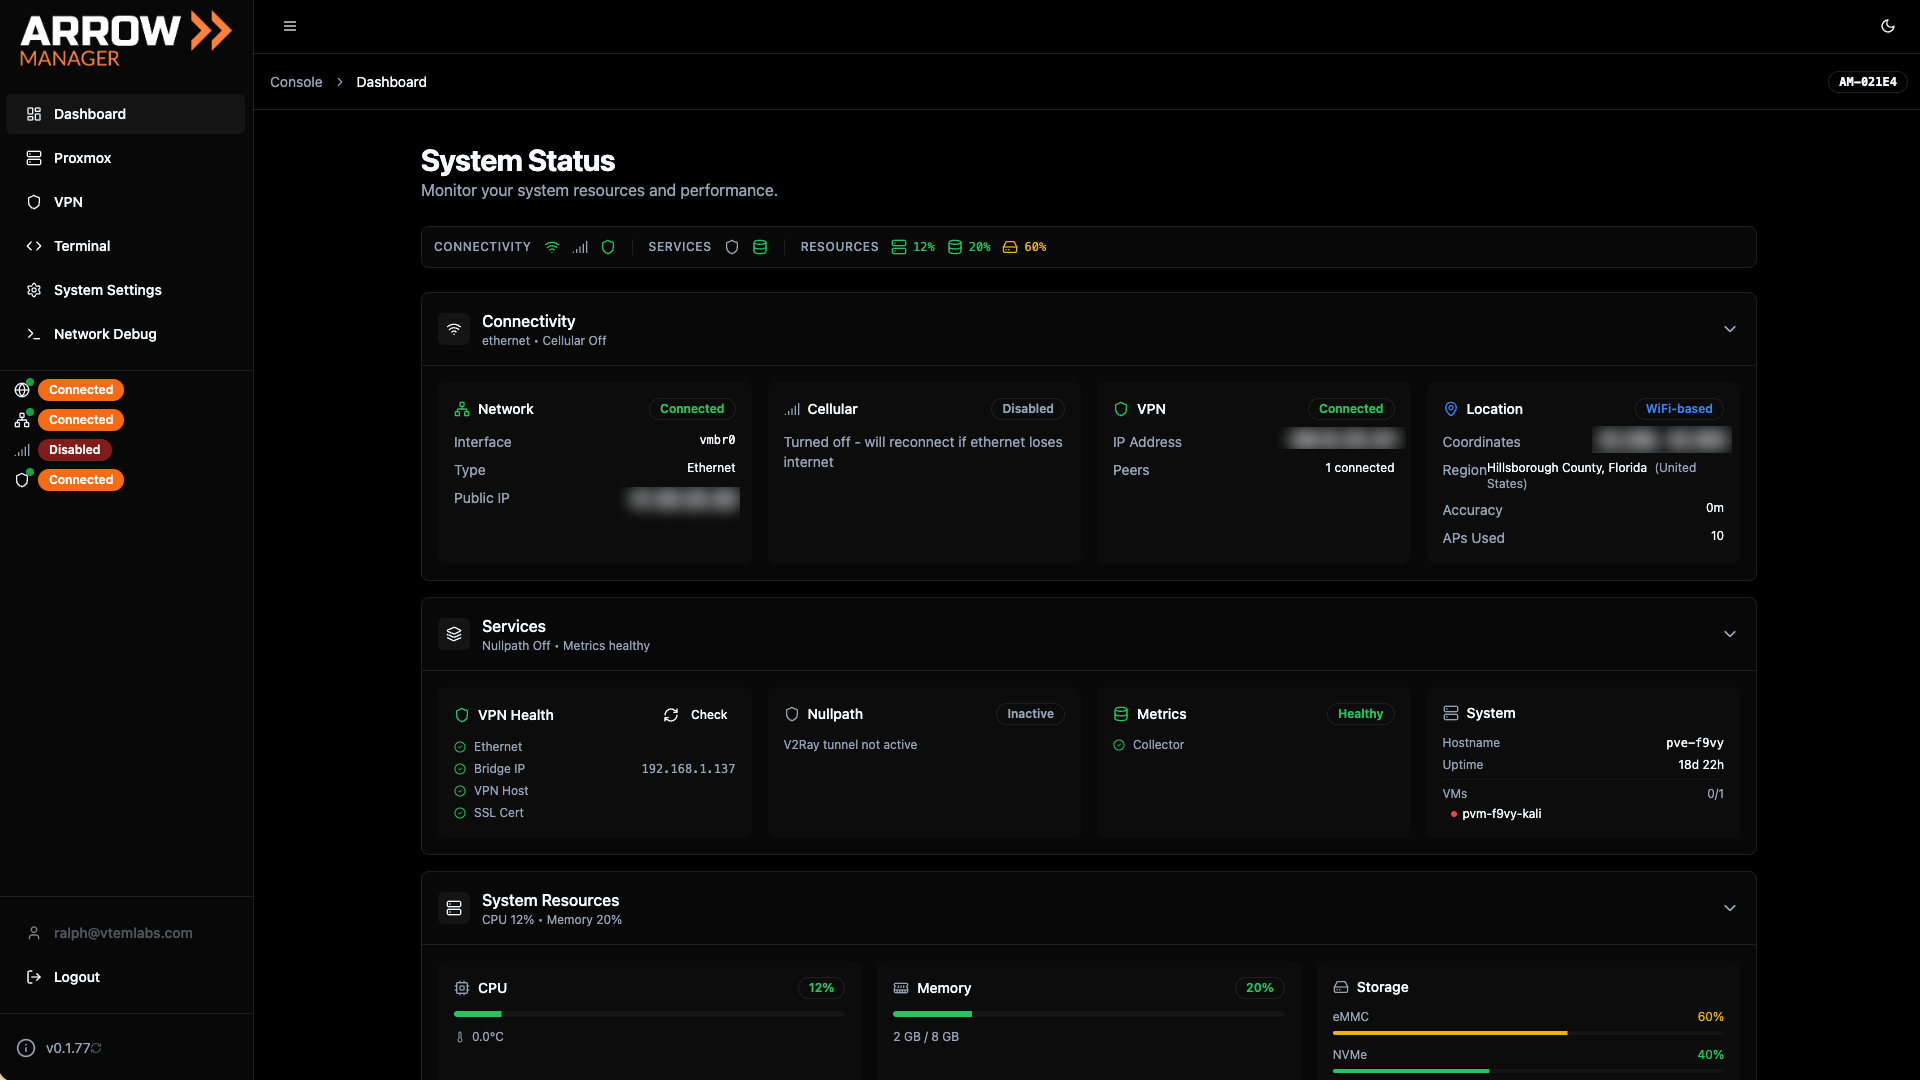Open the Terminal from the sidebar
The height and width of the screenshot is (1080, 1920).
point(82,246)
